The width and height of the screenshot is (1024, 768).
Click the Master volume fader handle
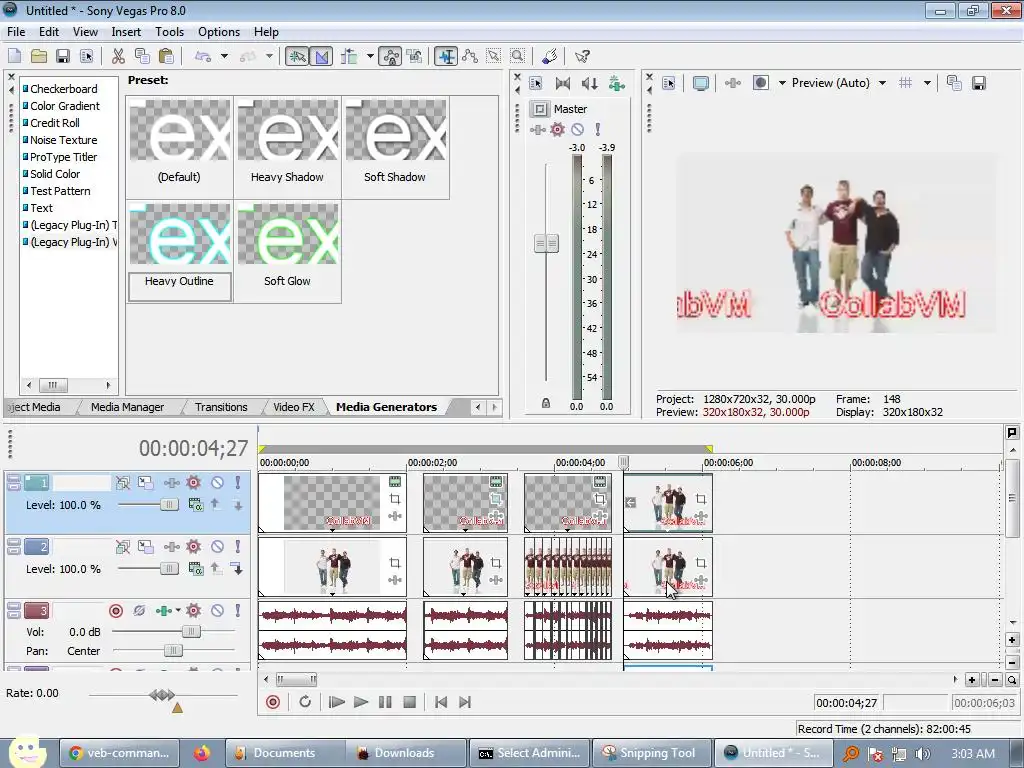point(547,244)
